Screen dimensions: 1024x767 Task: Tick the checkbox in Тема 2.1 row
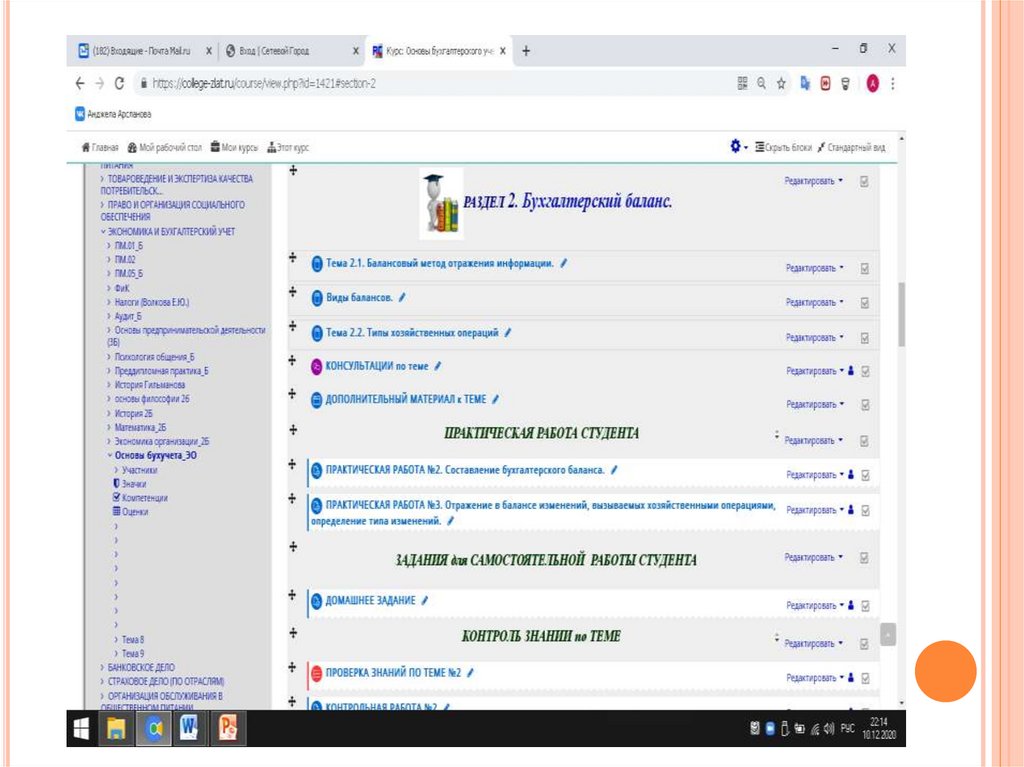(x=865, y=269)
